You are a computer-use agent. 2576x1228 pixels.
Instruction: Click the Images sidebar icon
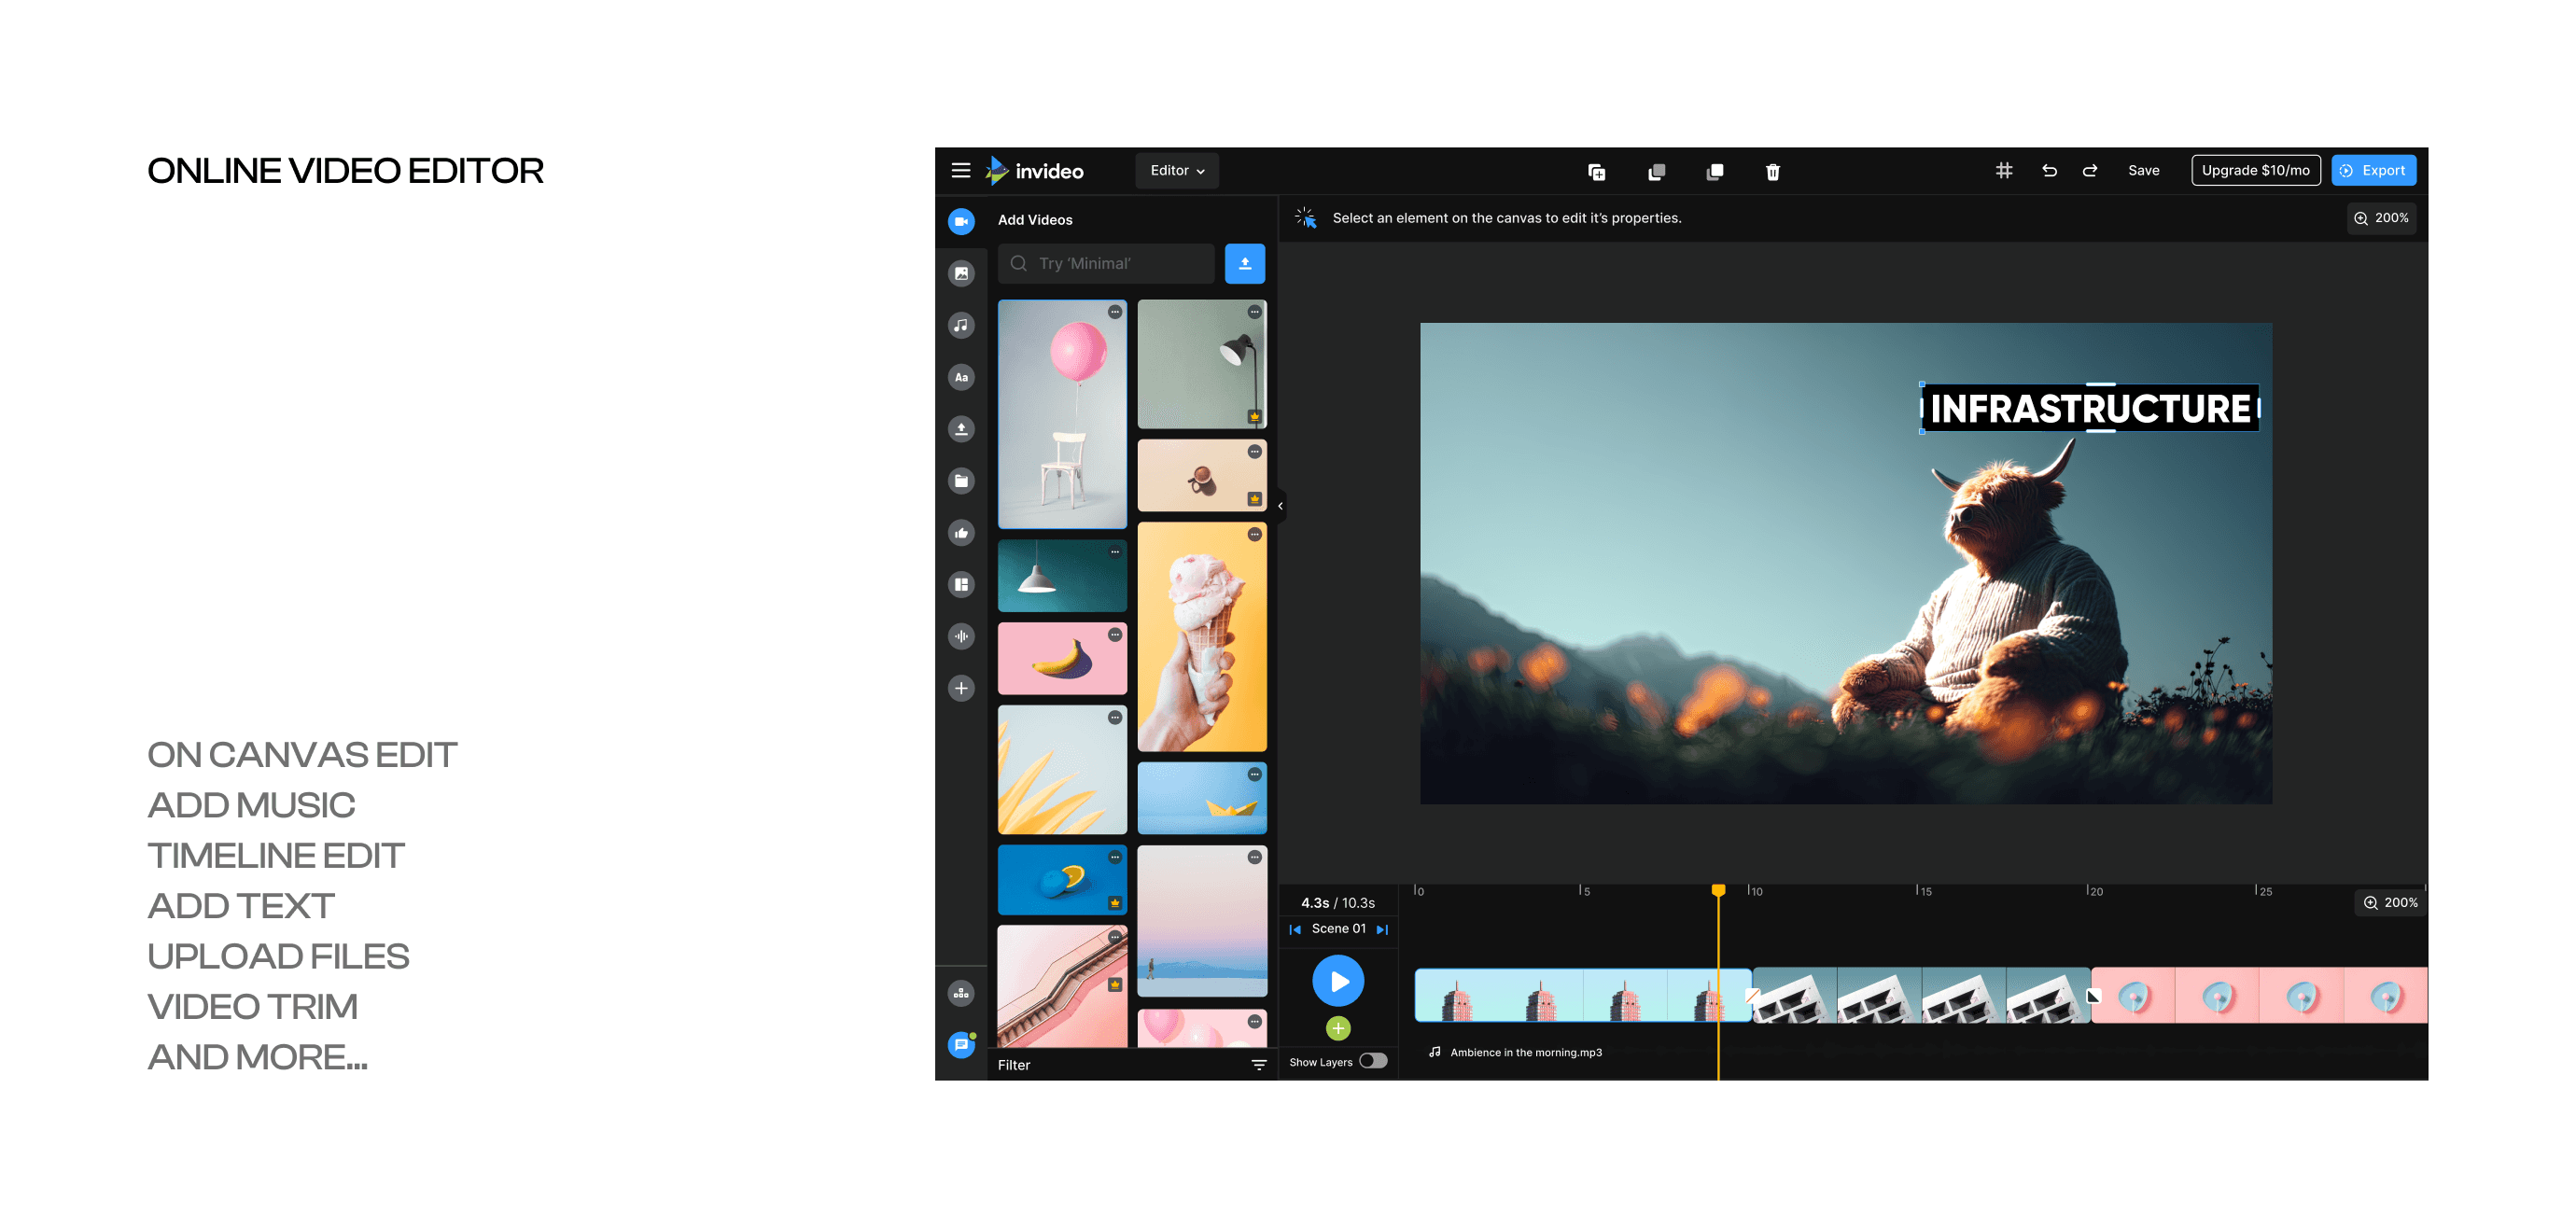click(961, 273)
